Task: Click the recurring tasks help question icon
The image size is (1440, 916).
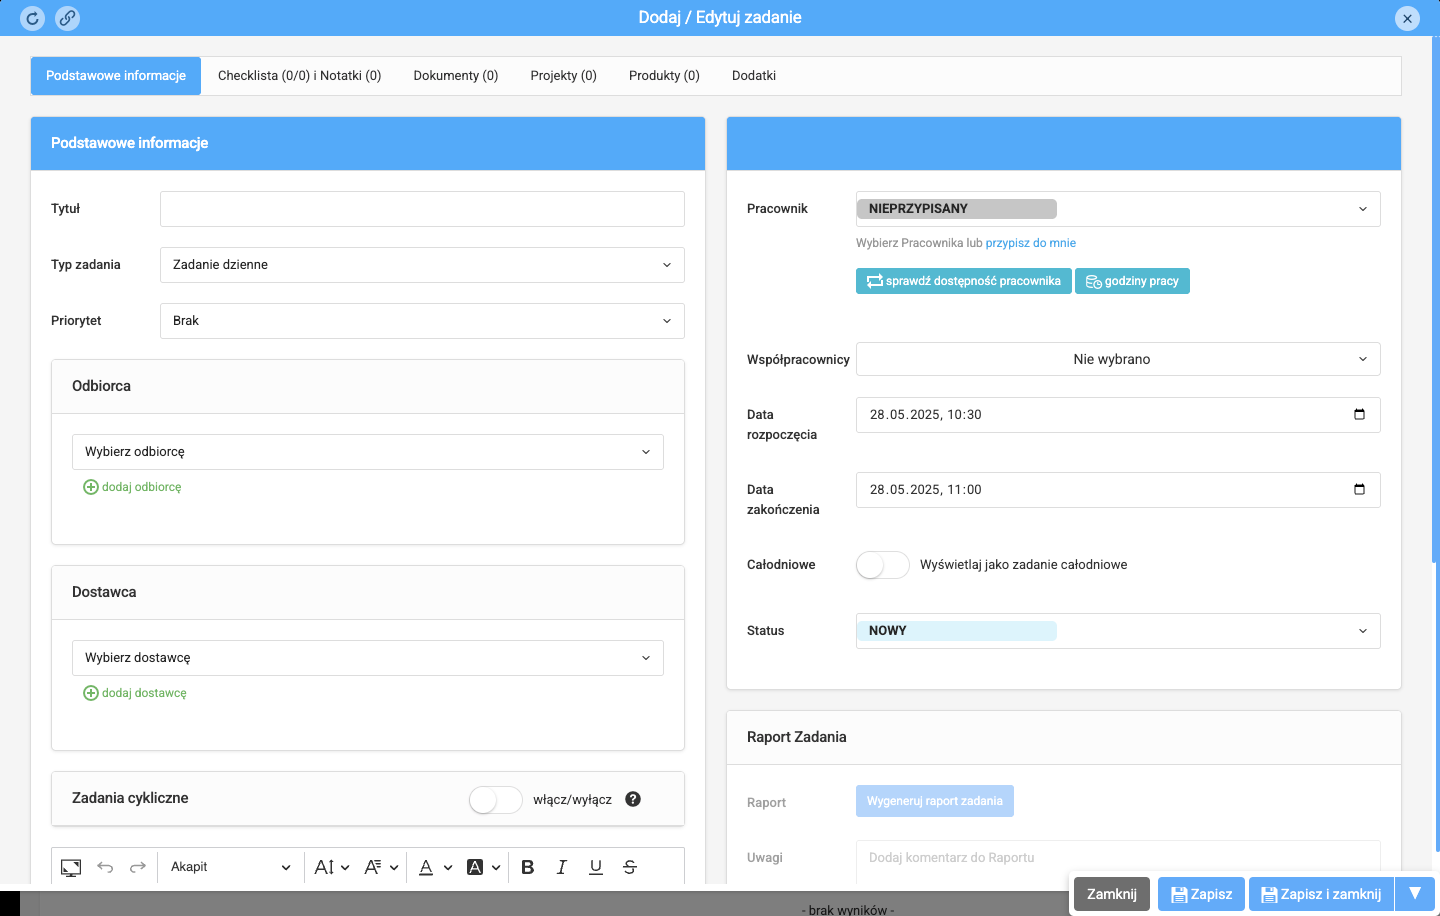Action: tap(633, 799)
